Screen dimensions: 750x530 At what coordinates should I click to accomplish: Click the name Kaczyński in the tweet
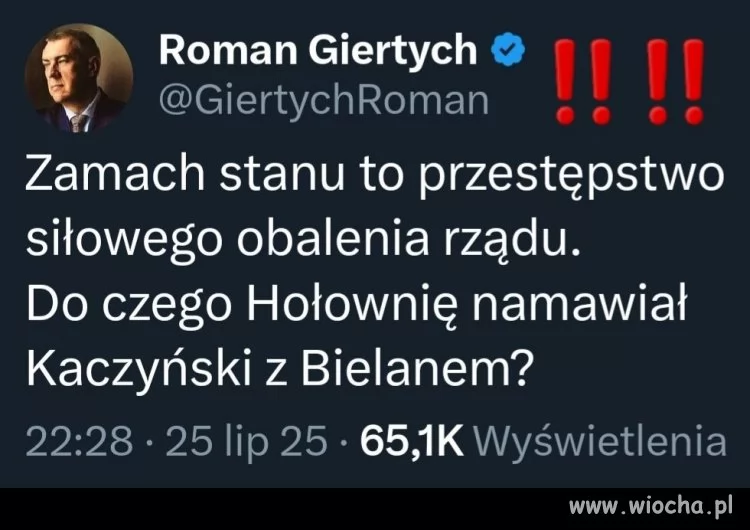139,370
